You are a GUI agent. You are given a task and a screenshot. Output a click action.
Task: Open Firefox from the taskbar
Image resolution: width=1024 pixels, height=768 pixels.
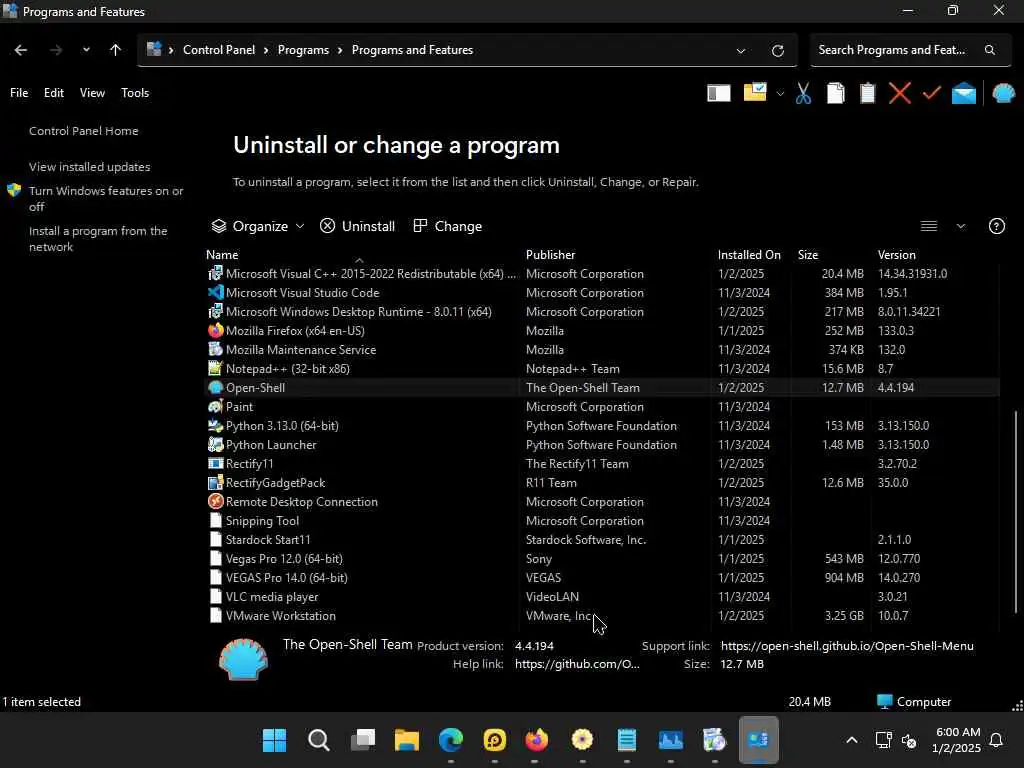[537, 741]
